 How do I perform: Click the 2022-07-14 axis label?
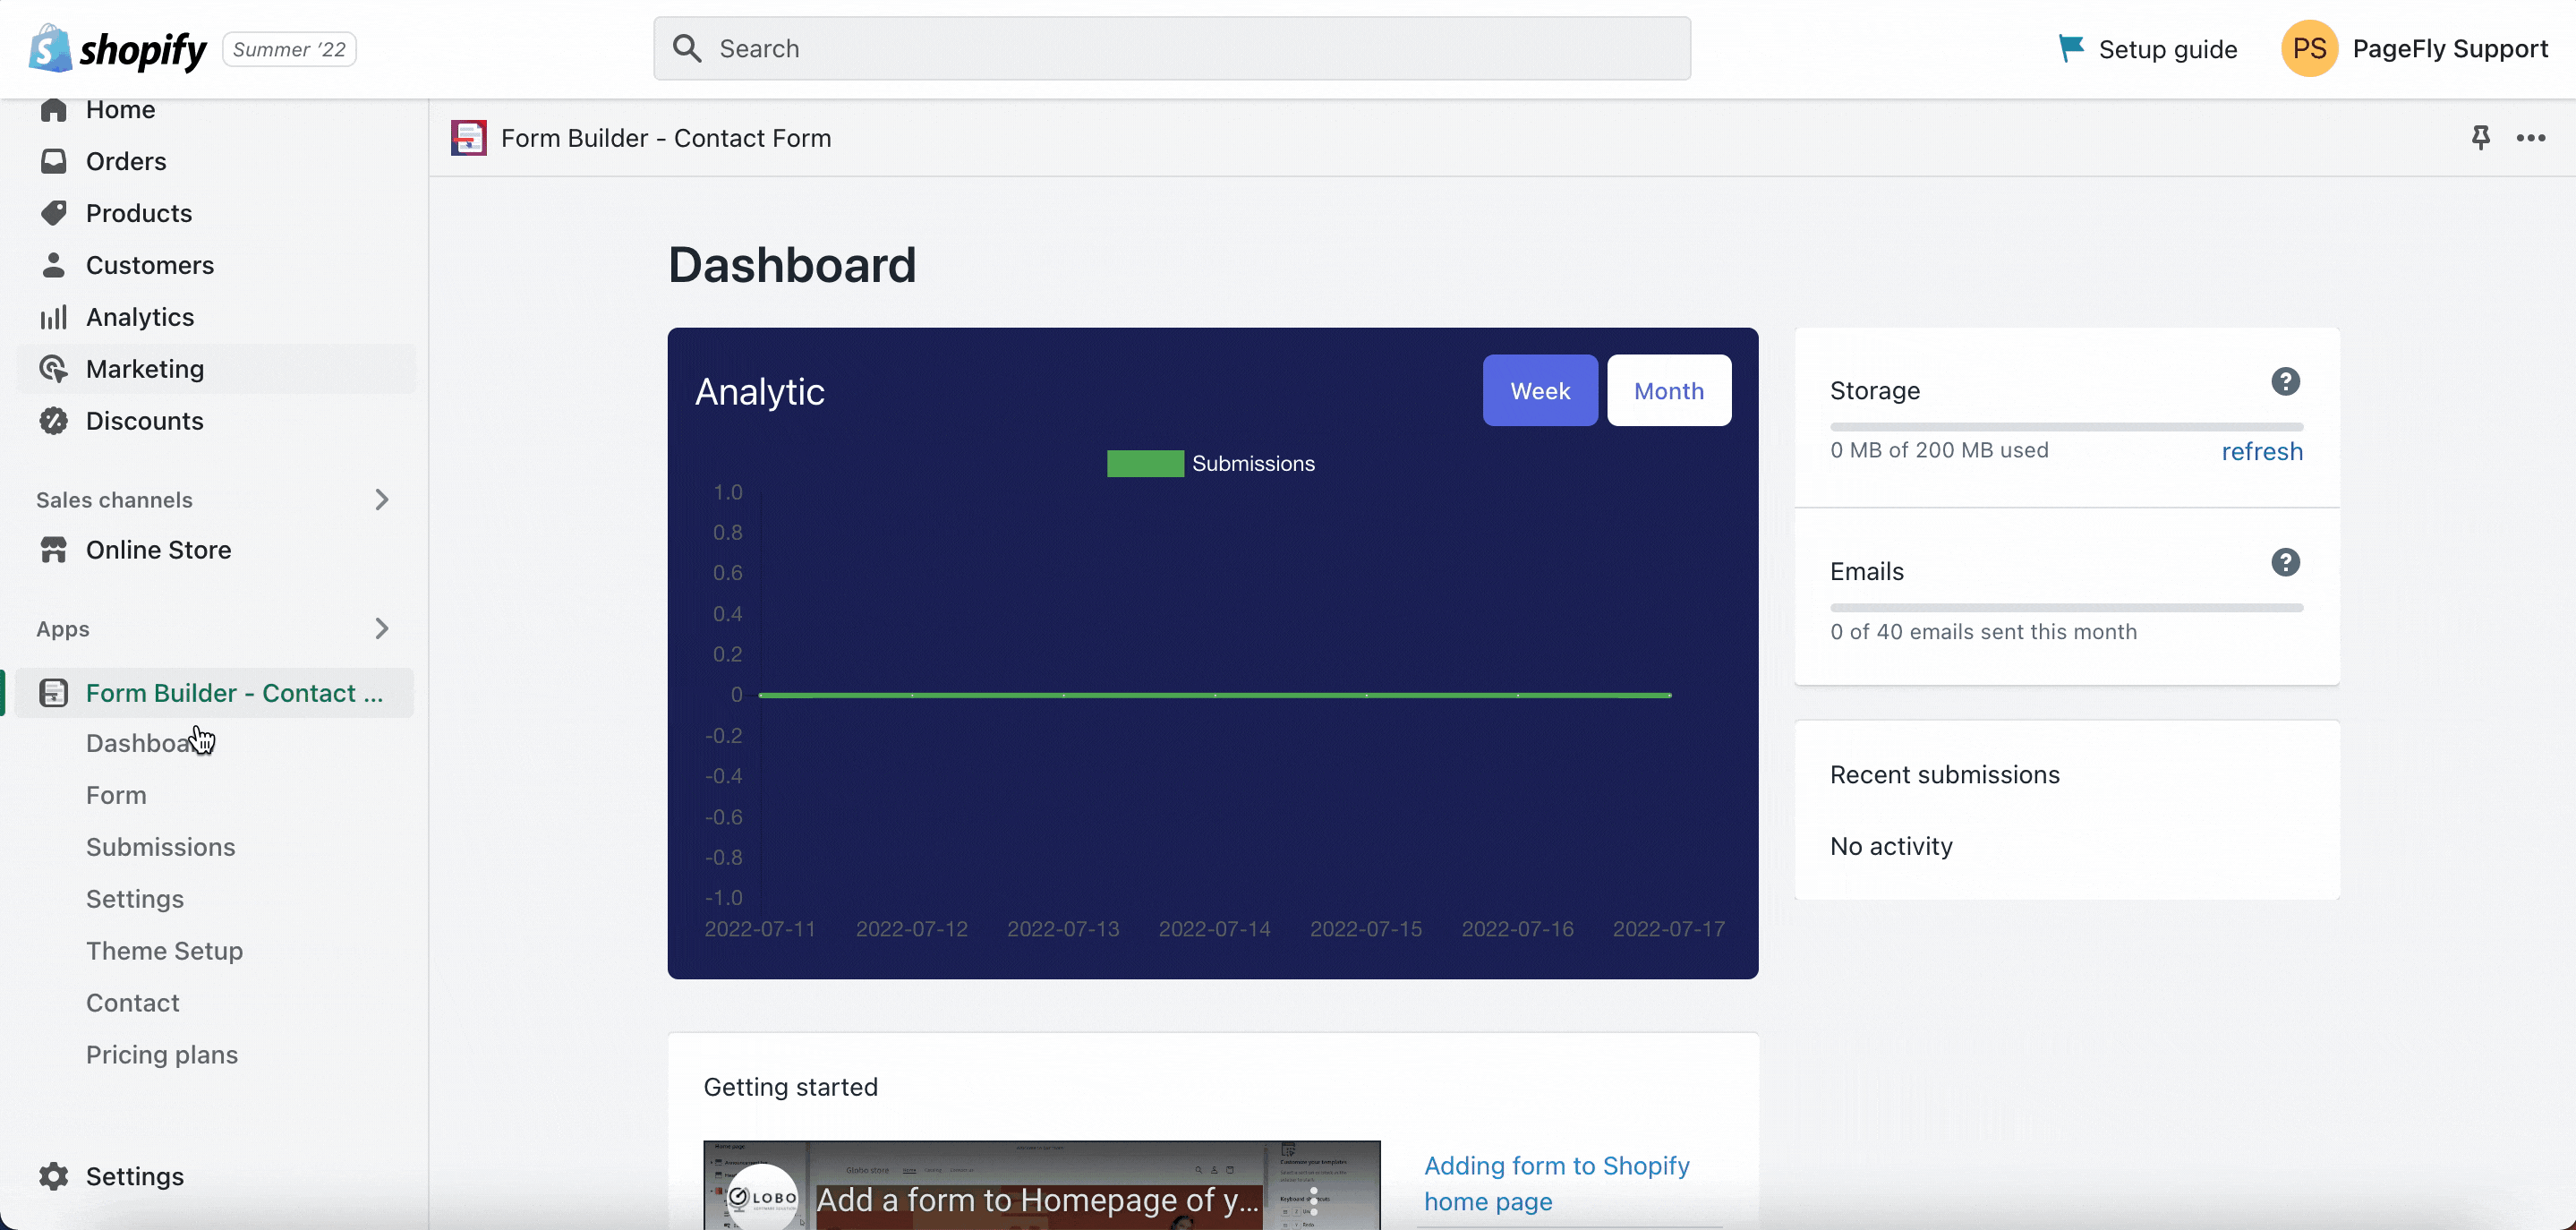[x=1214, y=929]
